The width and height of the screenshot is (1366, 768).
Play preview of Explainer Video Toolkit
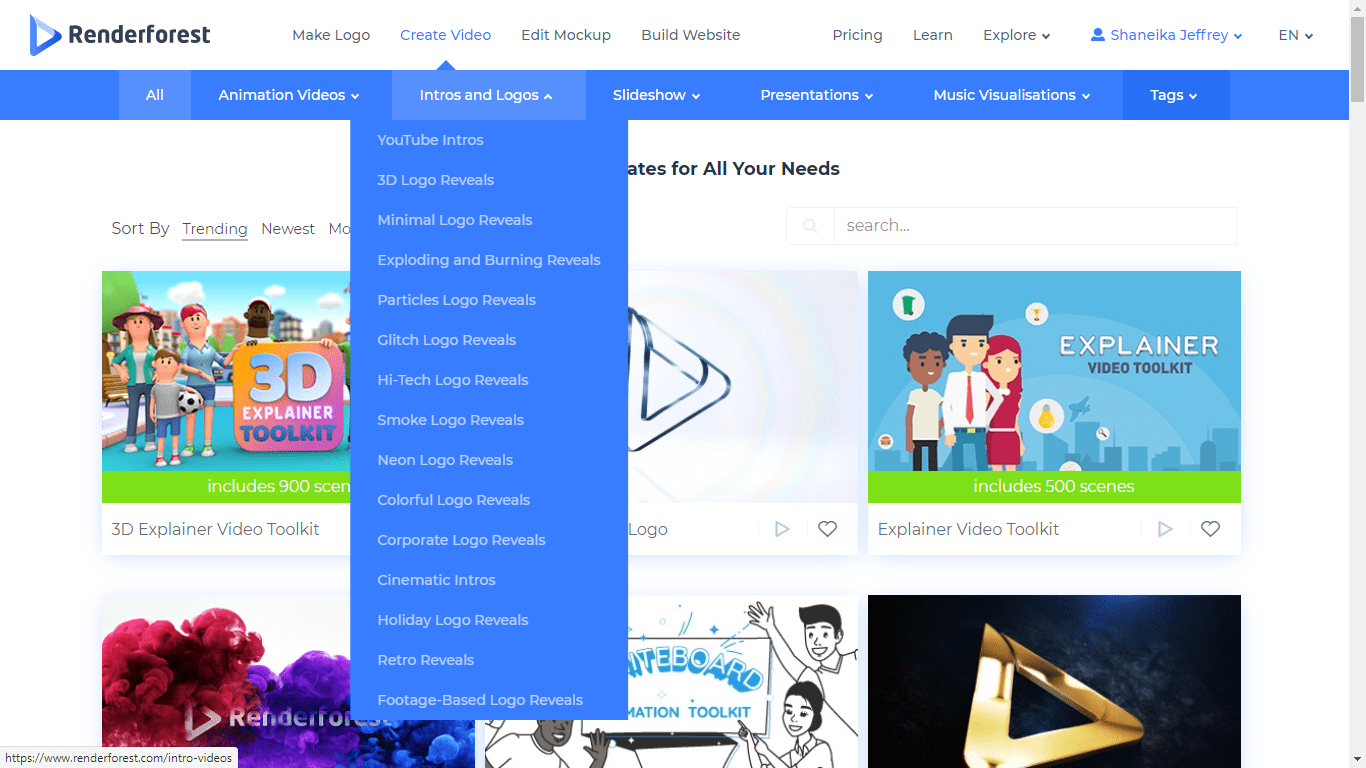[1165, 529]
